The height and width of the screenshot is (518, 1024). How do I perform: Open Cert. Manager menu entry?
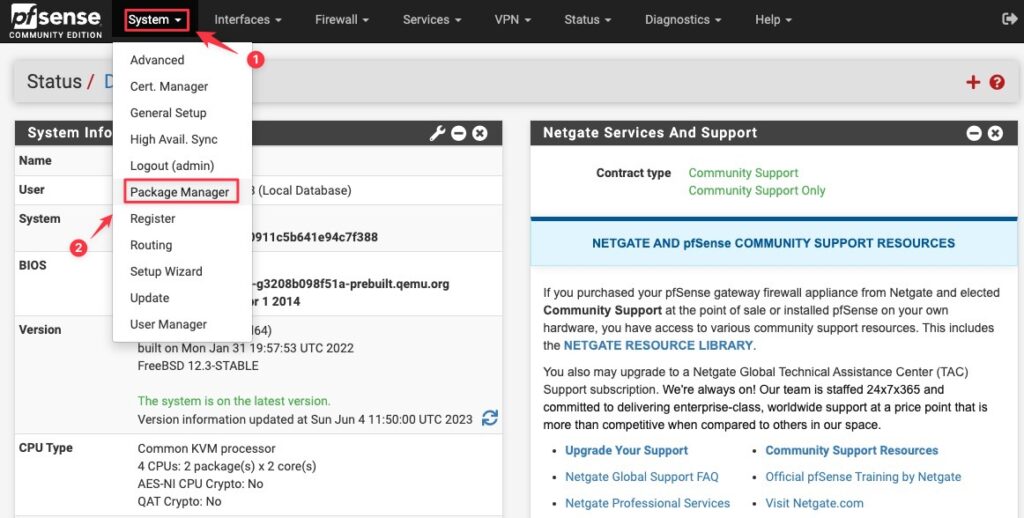[x=169, y=86]
